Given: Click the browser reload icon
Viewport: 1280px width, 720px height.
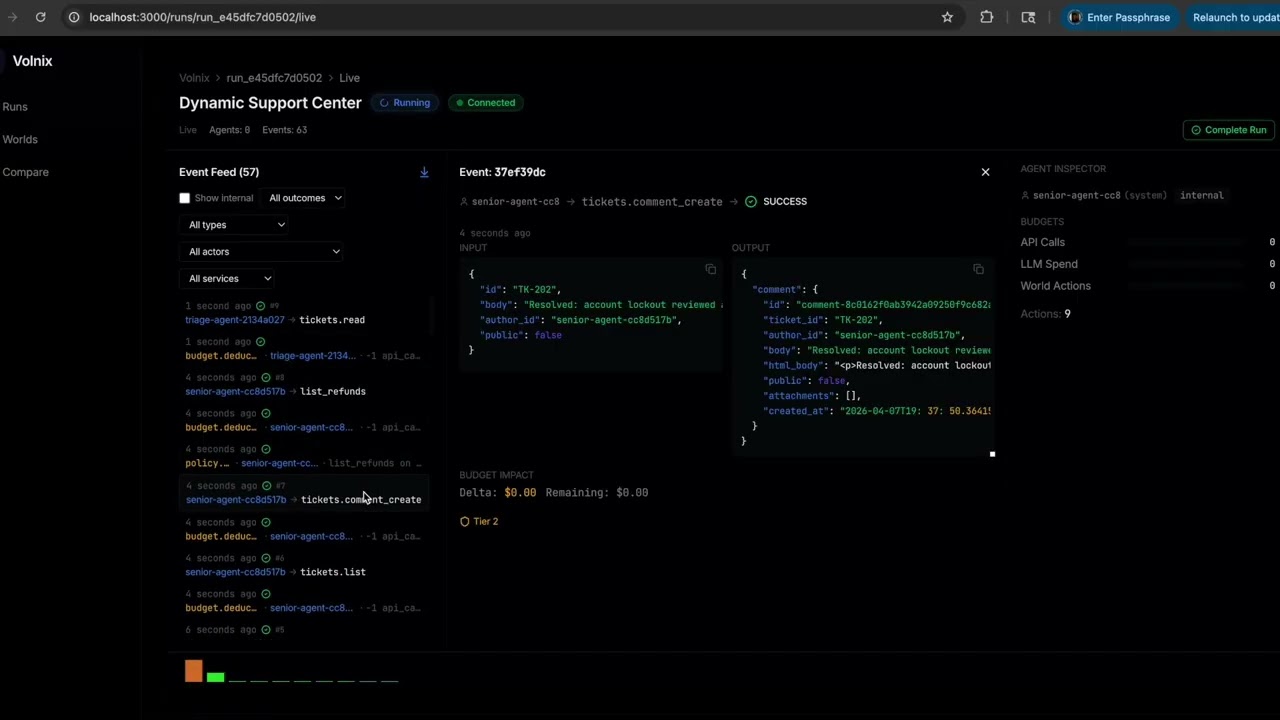Looking at the screenshot, I should pyautogui.click(x=40, y=17).
